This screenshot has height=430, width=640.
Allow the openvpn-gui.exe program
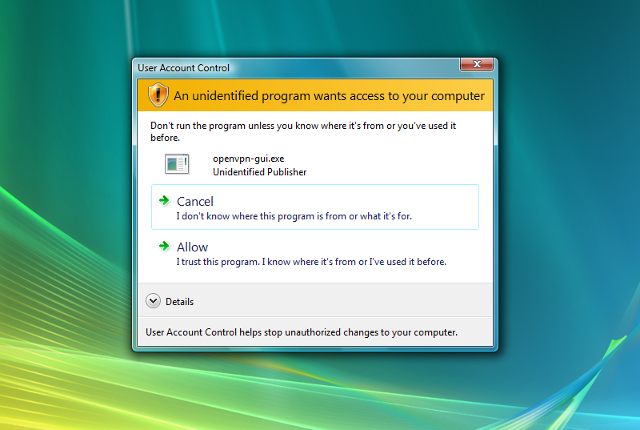(315, 253)
